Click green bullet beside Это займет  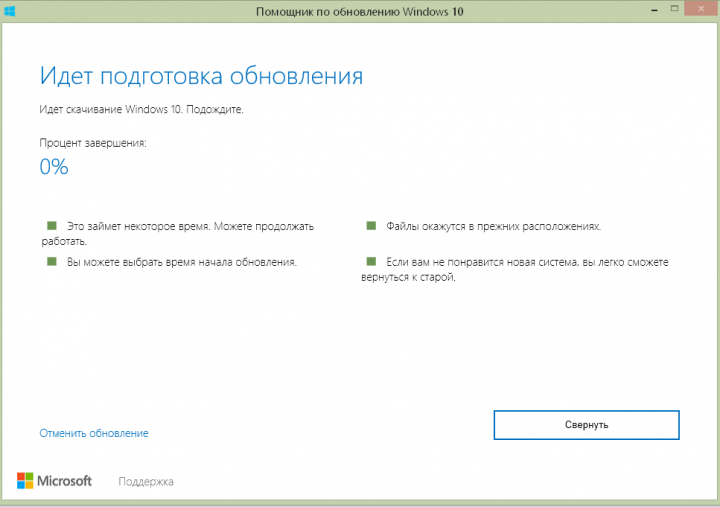[51, 225]
